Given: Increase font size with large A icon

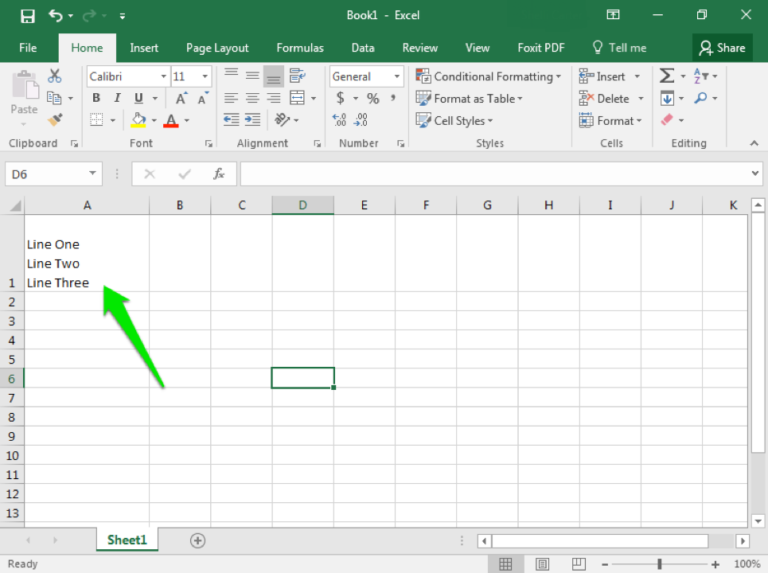Looking at the screenshot, I should point(181,98).
